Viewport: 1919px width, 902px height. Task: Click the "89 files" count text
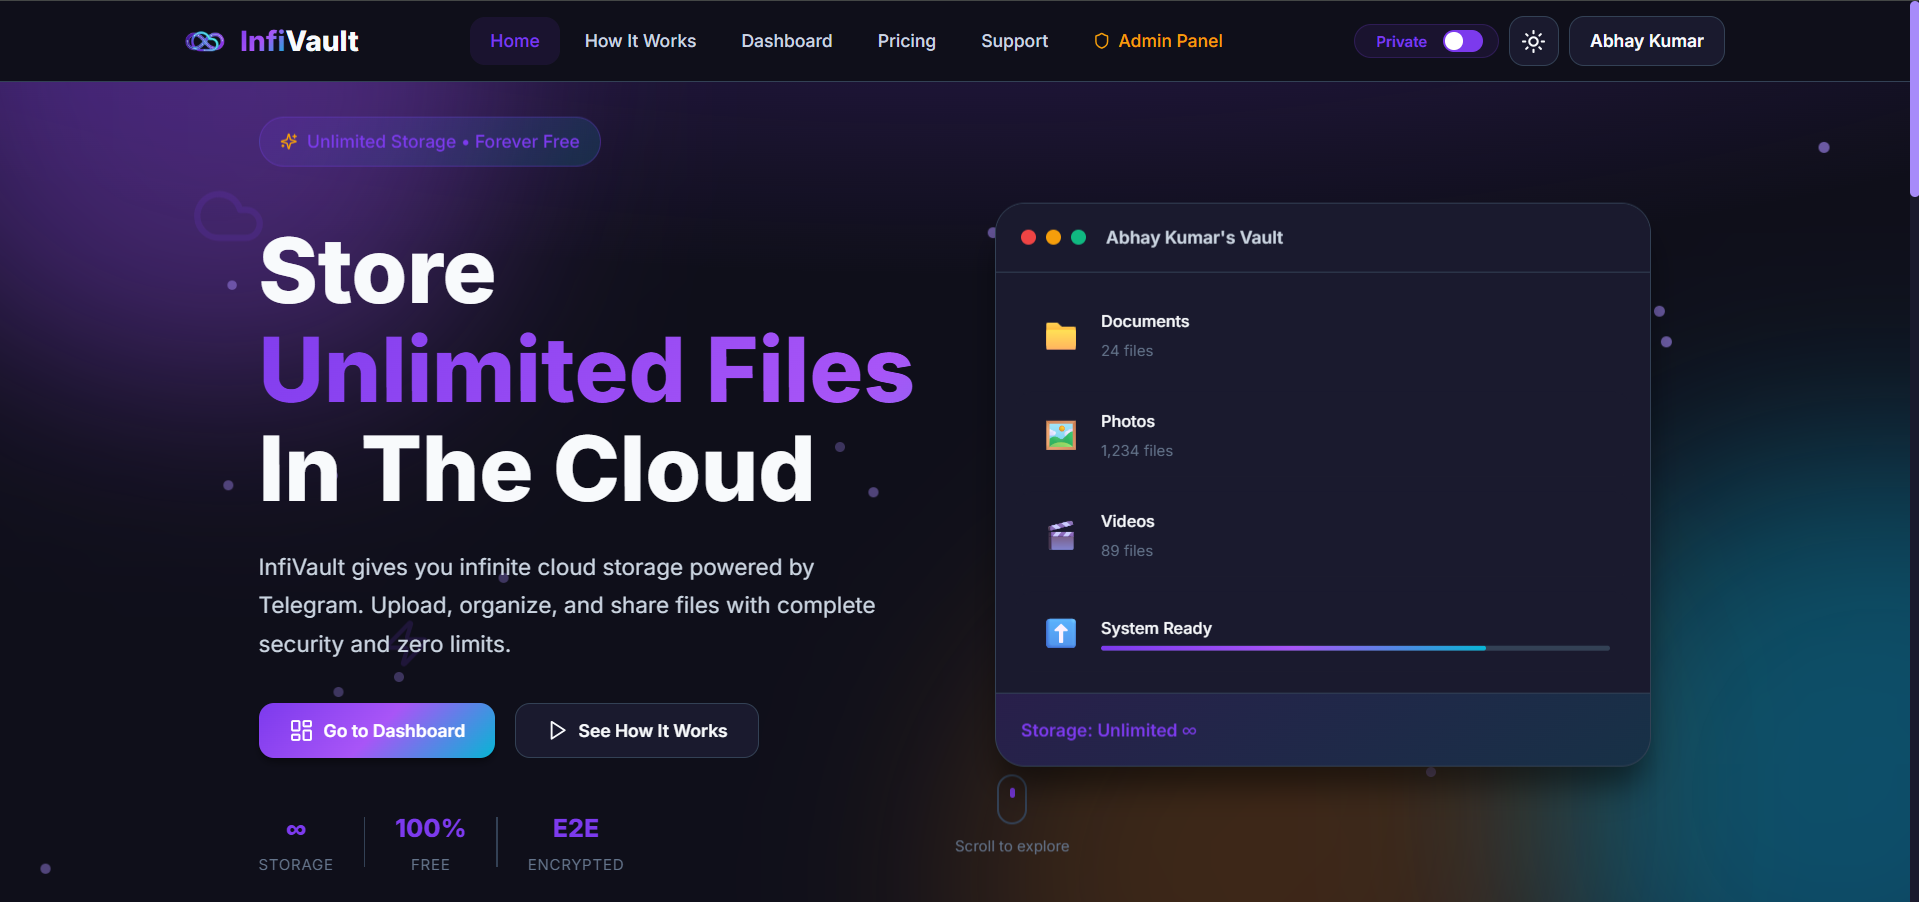[1127, 551]
